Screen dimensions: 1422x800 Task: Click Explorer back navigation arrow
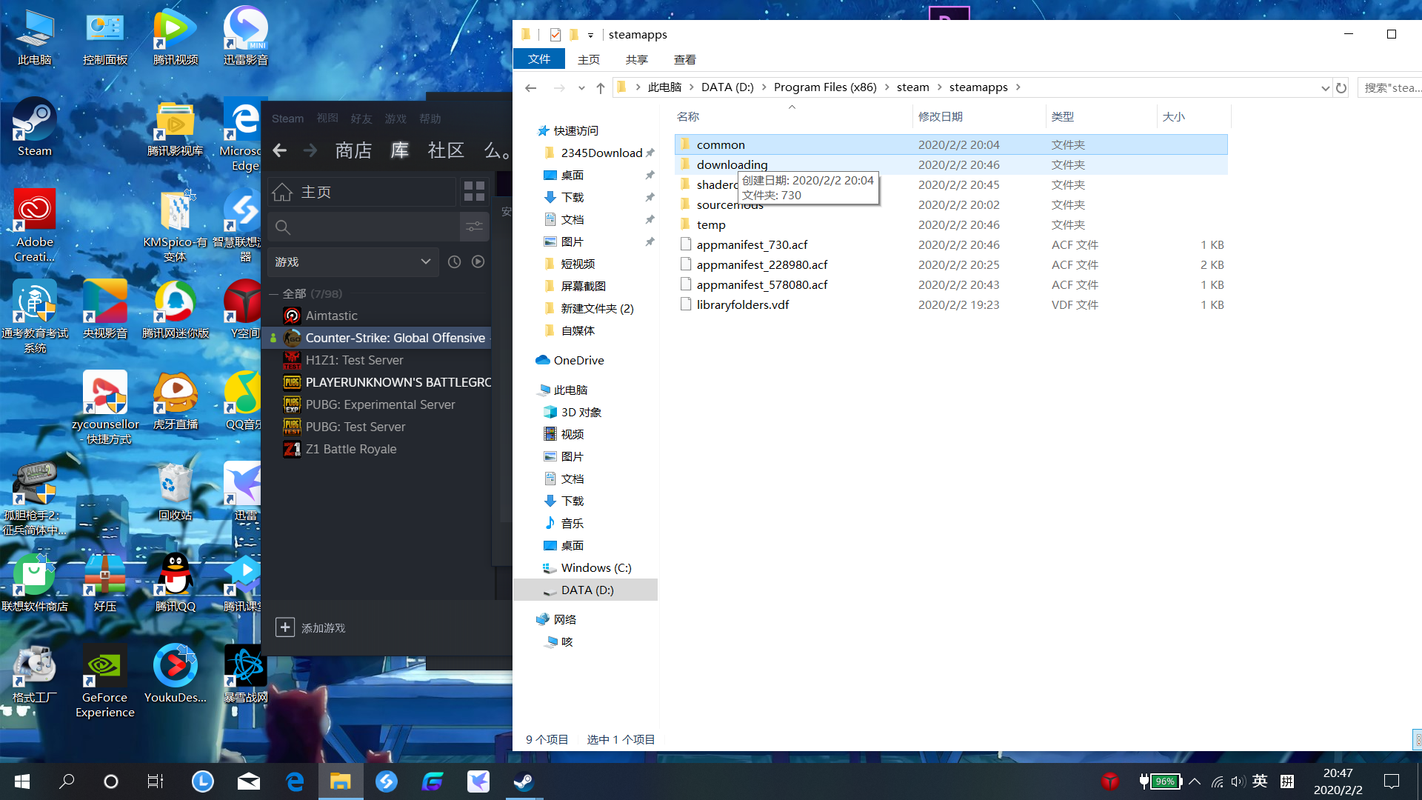531,88
